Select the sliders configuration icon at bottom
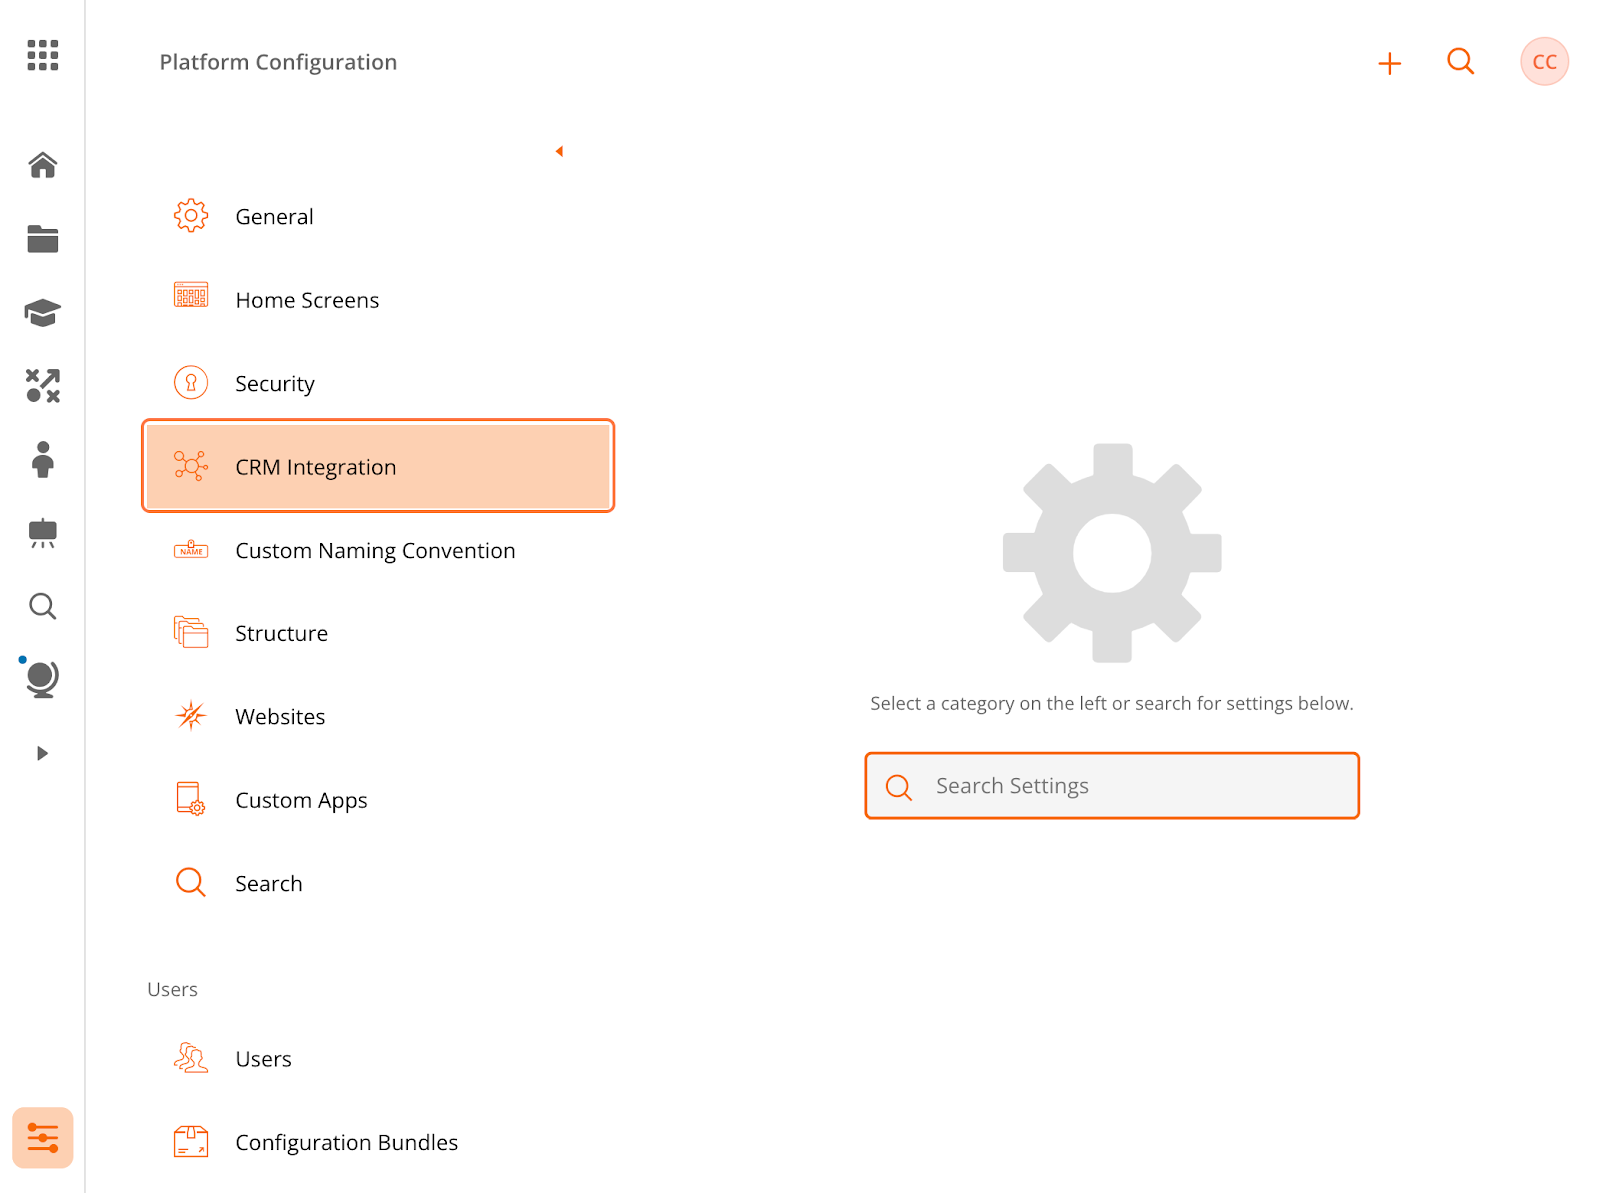1600x1193 pixels. point(42,1137)
